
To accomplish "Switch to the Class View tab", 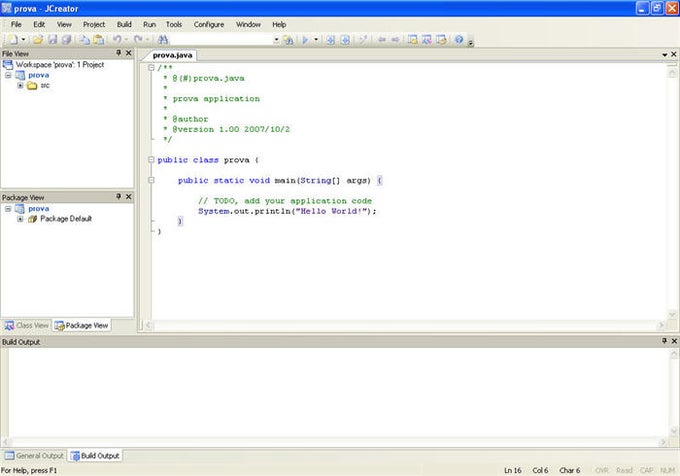I will (x=27, y=325).
